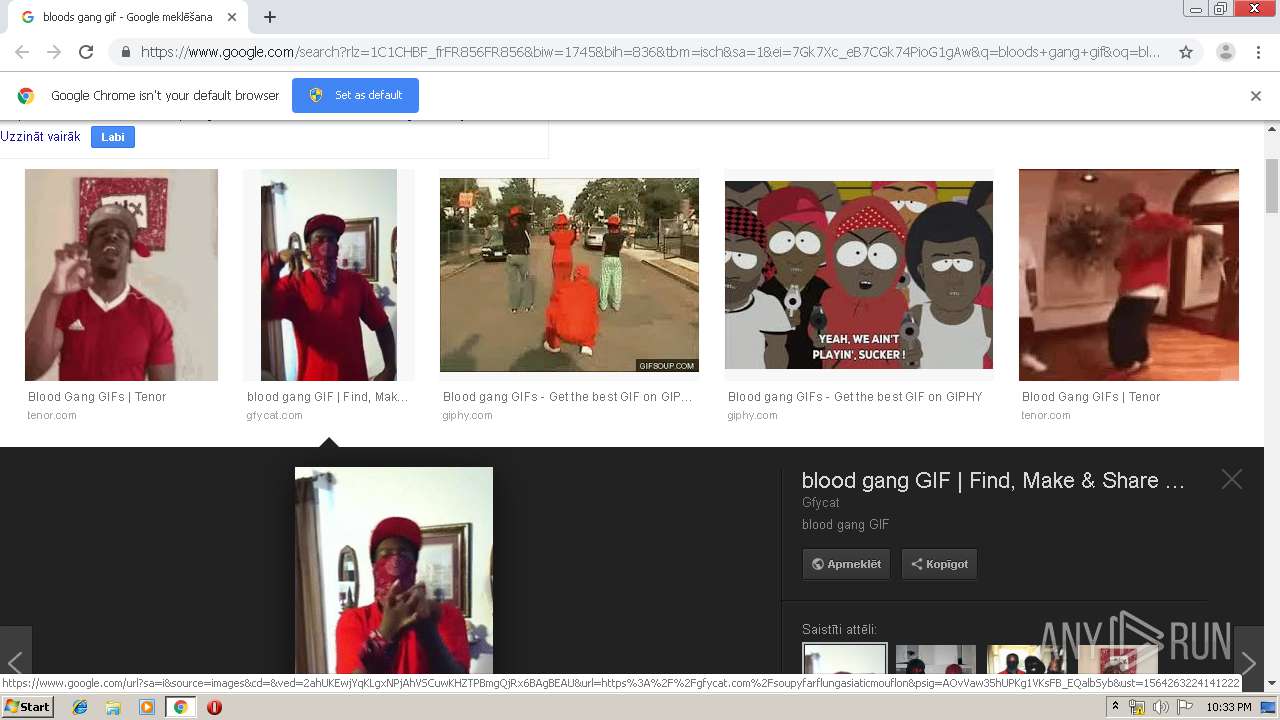This screenshot has height=720, width=1280.
Task: Open volume control in tray
Action: pos(1160,707)
